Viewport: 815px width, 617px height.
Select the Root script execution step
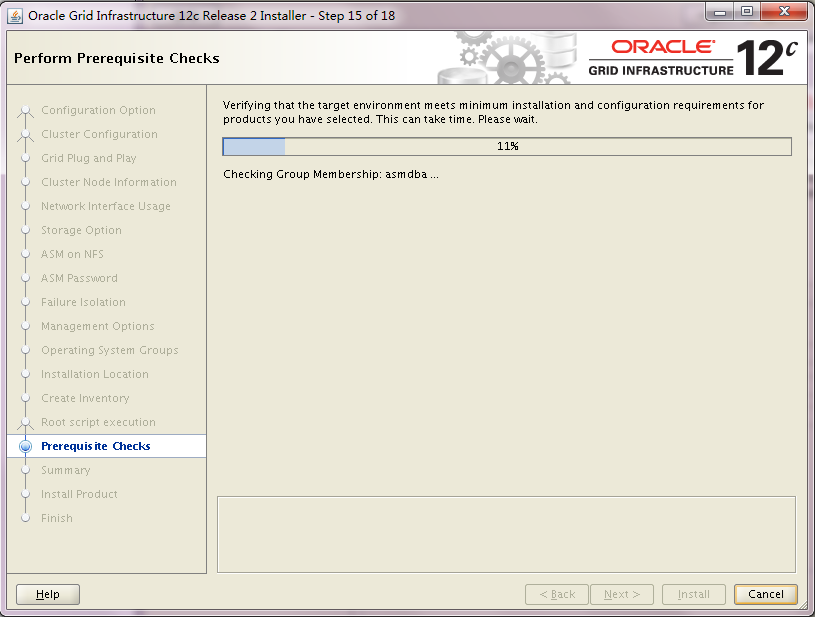(x=98, y=422)
